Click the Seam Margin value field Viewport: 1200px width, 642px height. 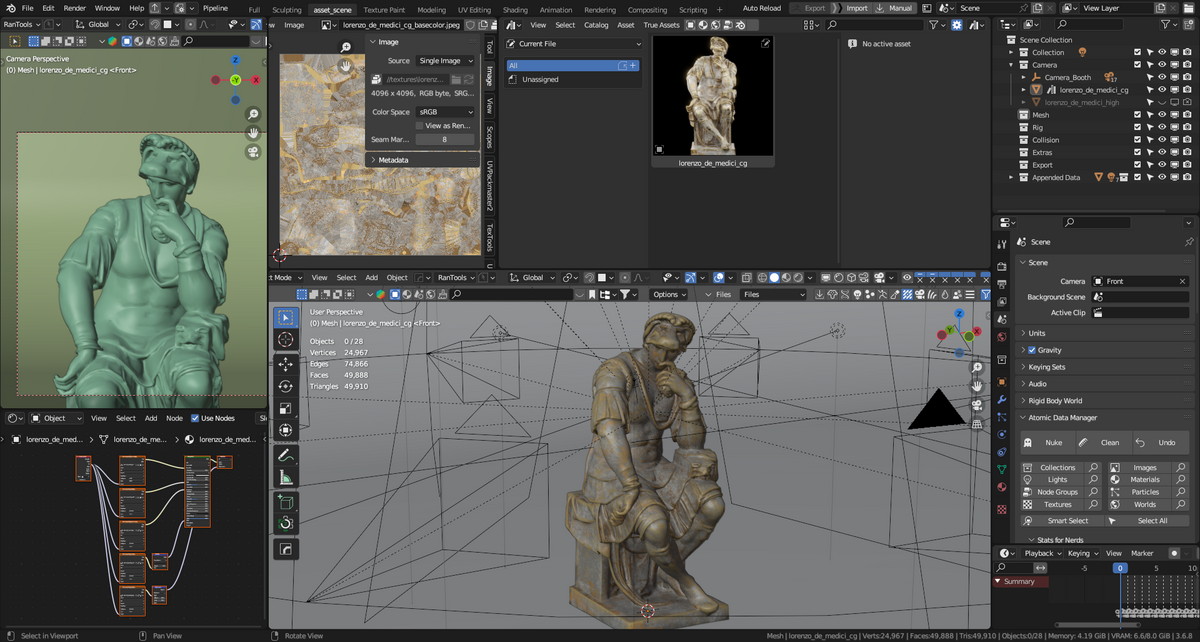(x=445, y=140)
